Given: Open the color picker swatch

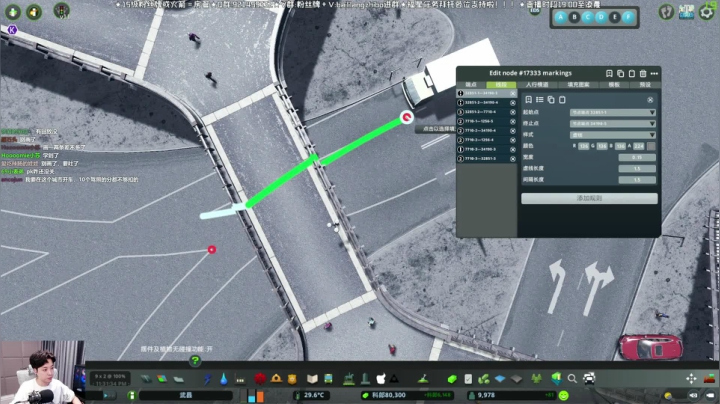Looking at the screenshot, I should tap(651, 146).
